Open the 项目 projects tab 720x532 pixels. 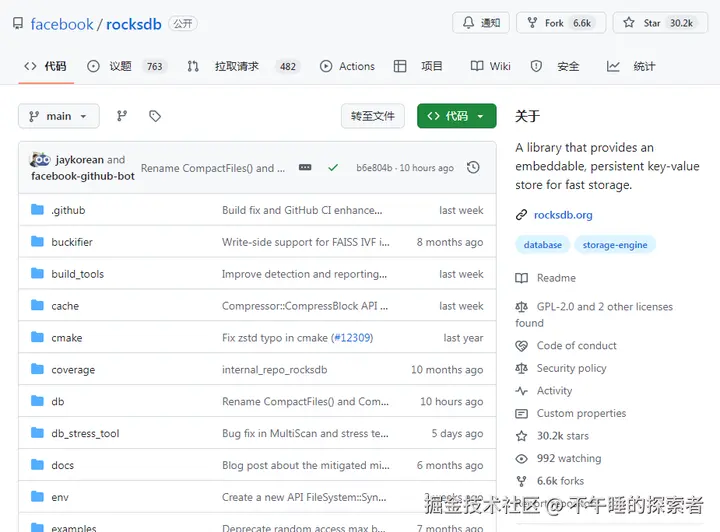click(418, 67)
